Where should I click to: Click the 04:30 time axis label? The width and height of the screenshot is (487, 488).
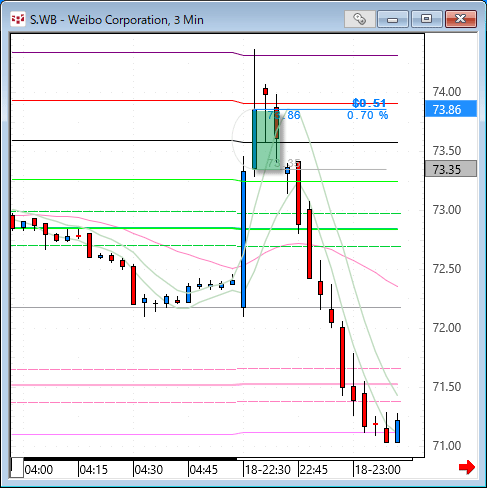149,470
